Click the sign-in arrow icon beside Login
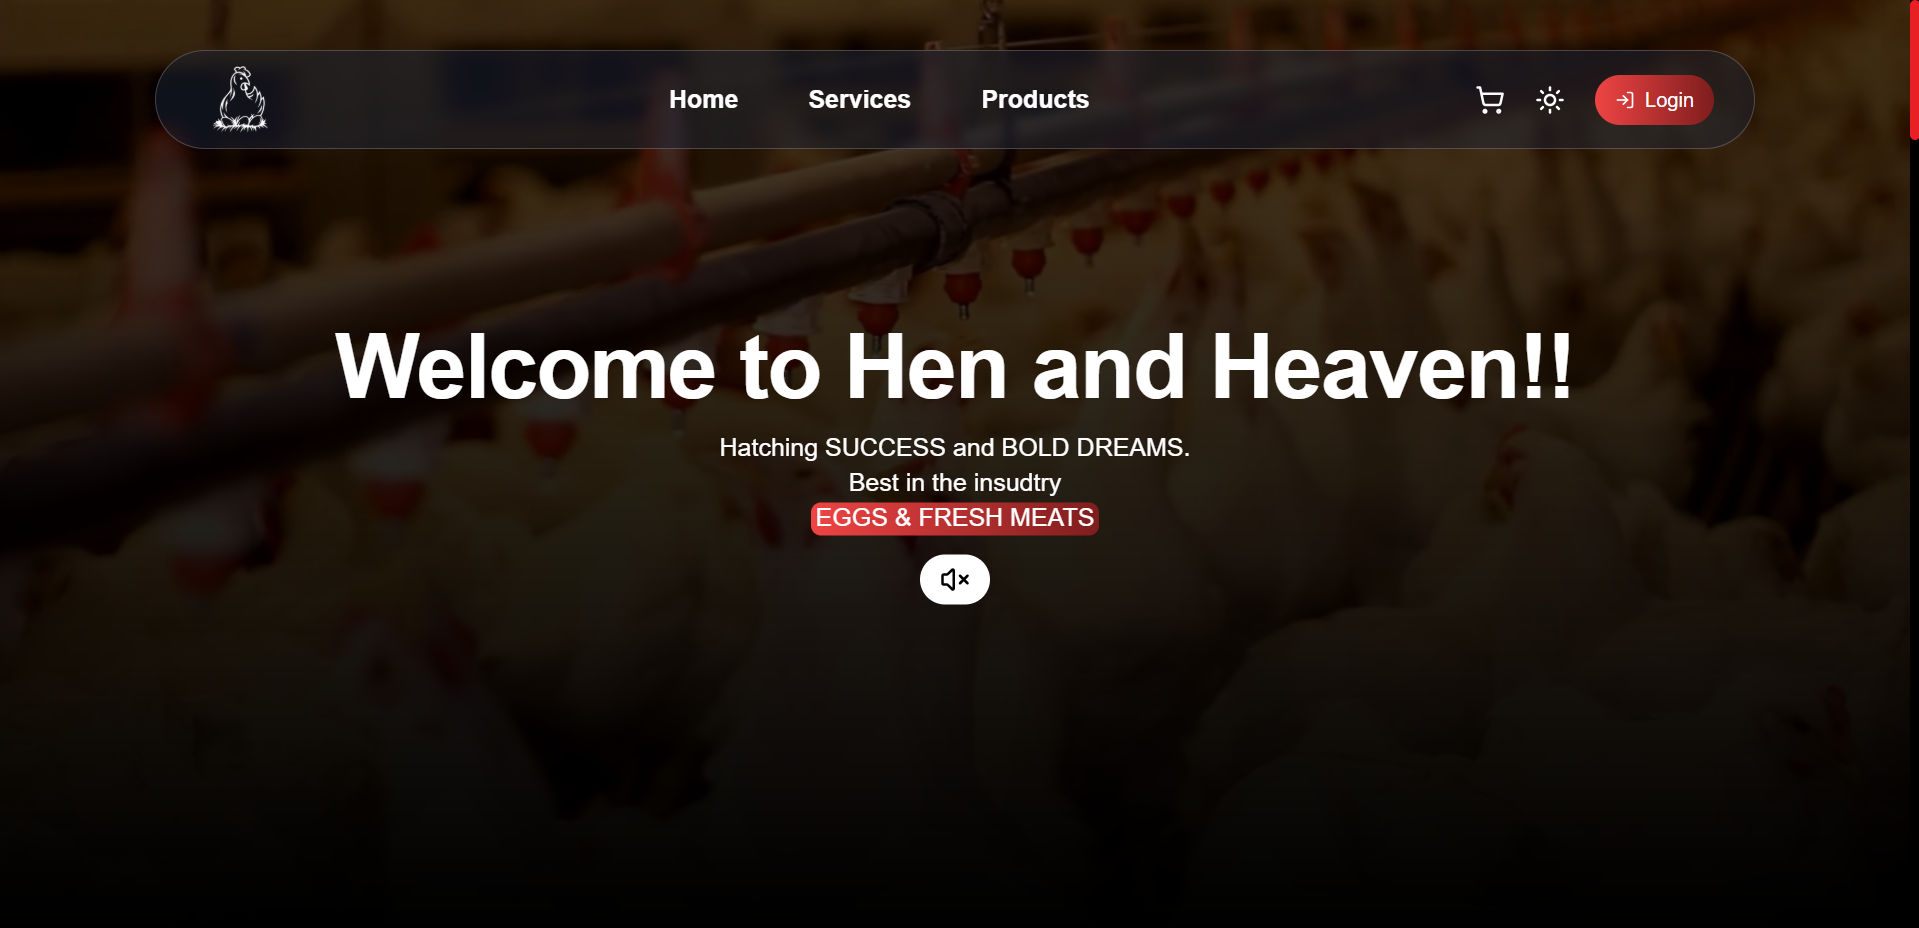 [1625, 100]
